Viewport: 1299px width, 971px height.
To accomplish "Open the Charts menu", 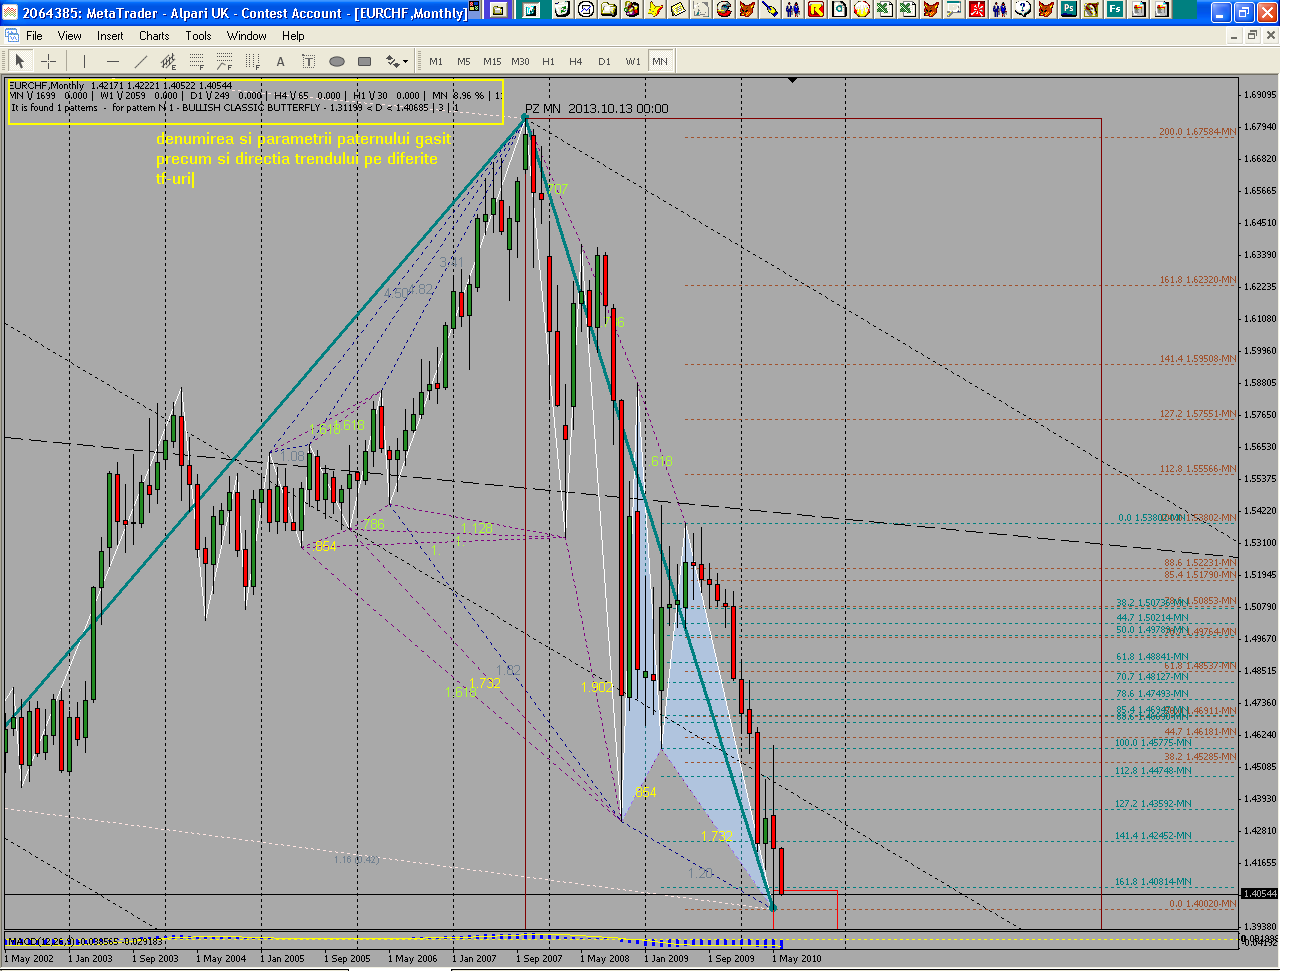I will (154, 36).
